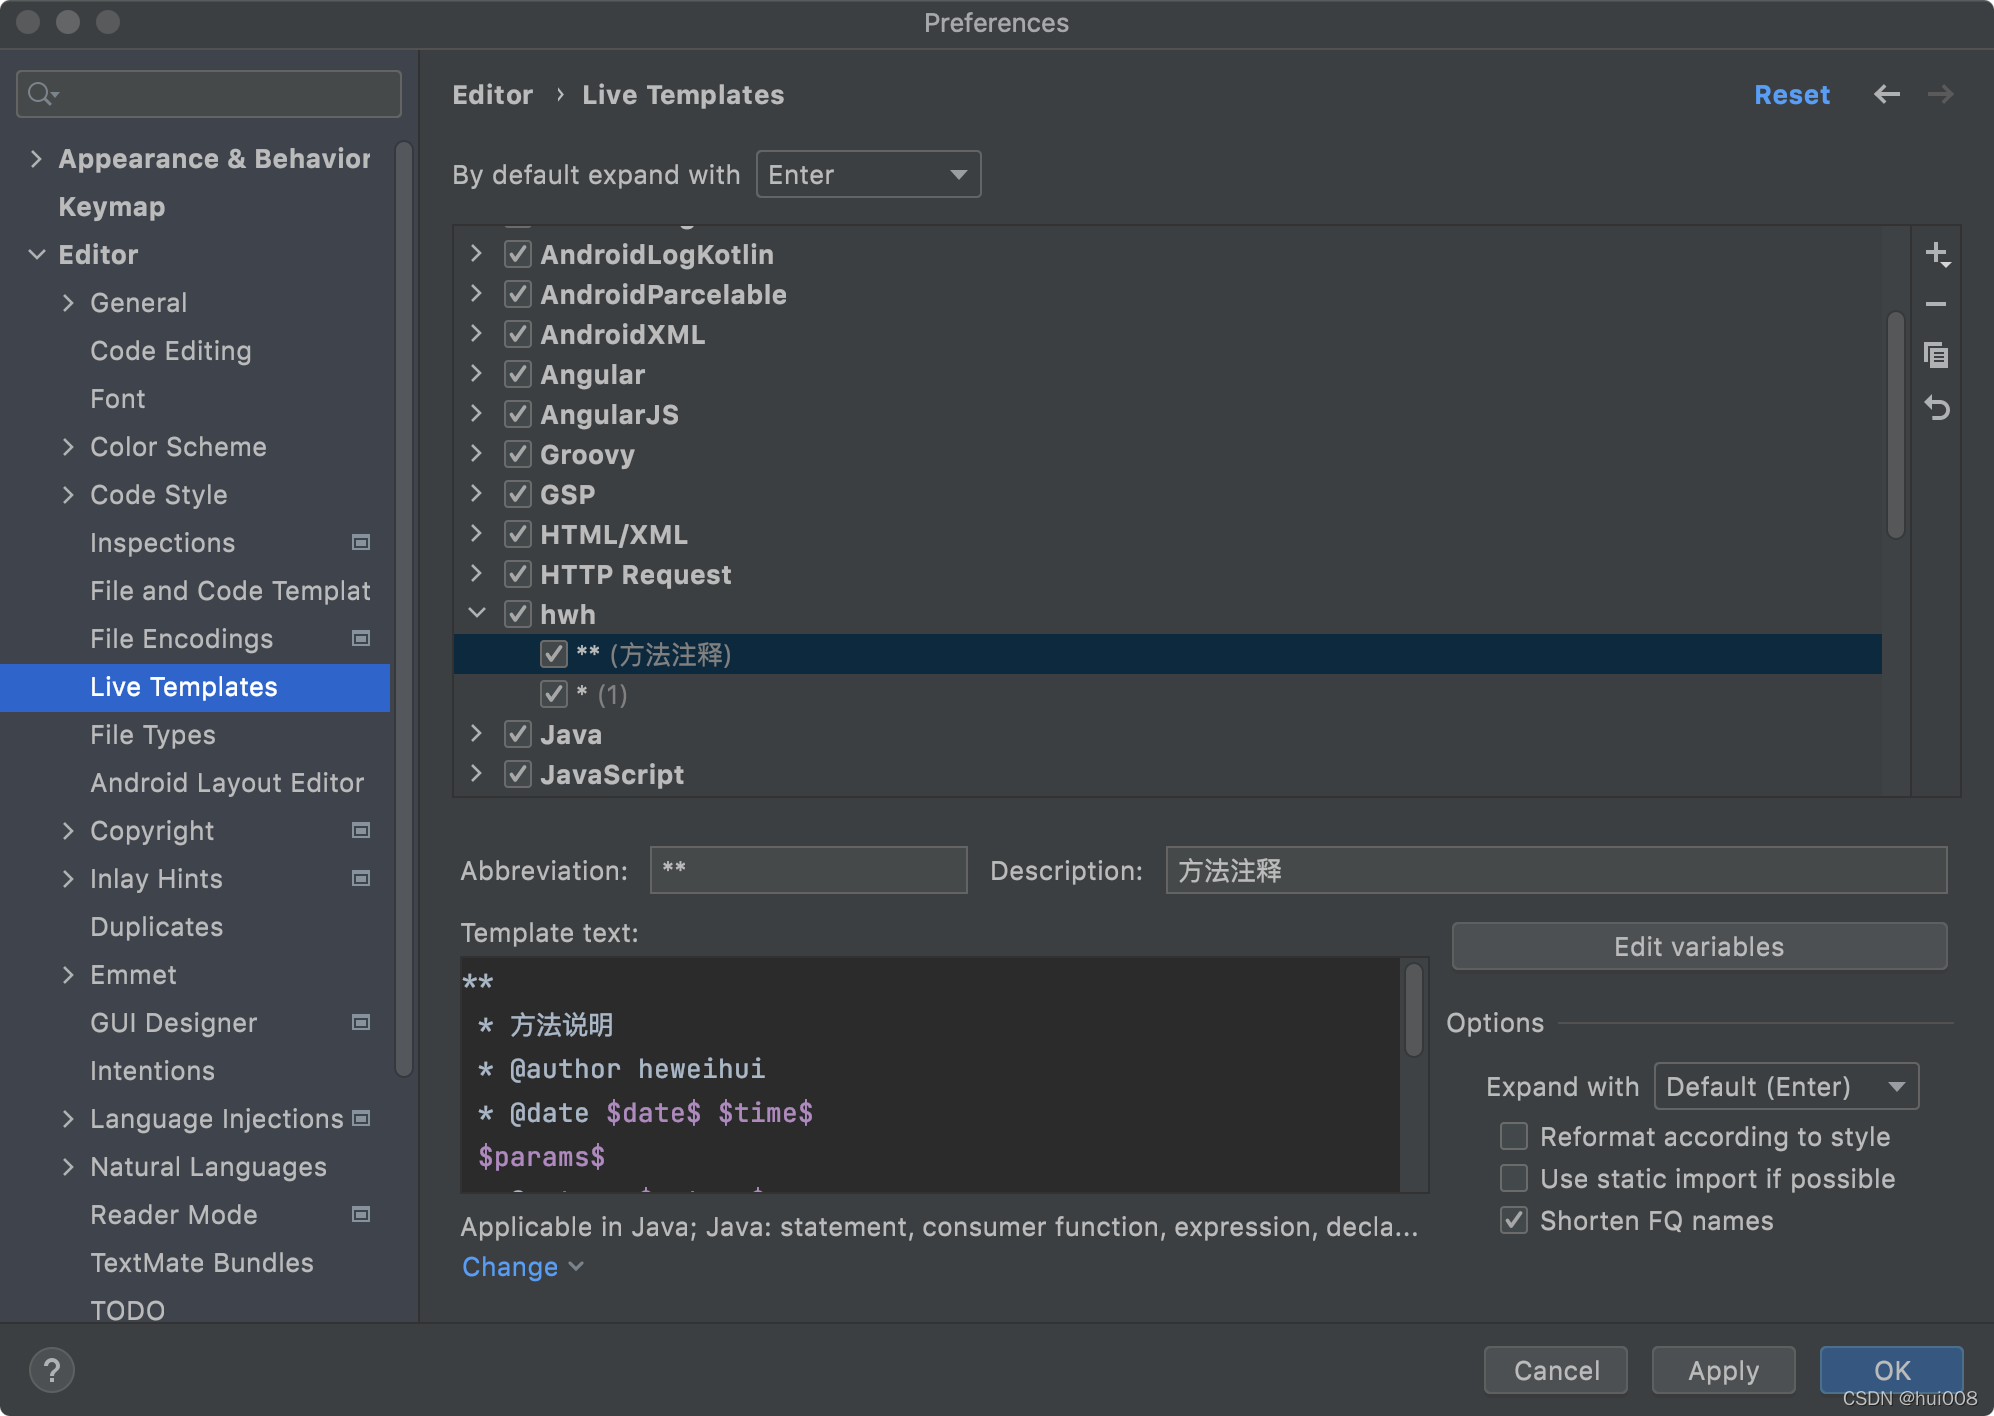The image size is (1994, 1416).
Task: Uncheck the ** (方法注释) template checkbox
Action: click(553, 654)
